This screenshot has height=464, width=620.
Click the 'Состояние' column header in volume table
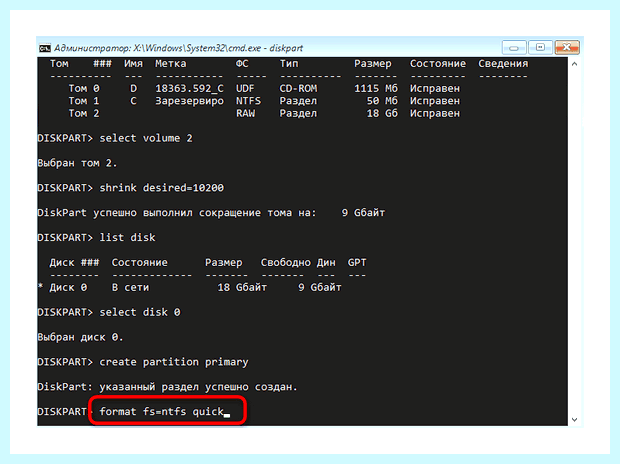pos(438,63)
